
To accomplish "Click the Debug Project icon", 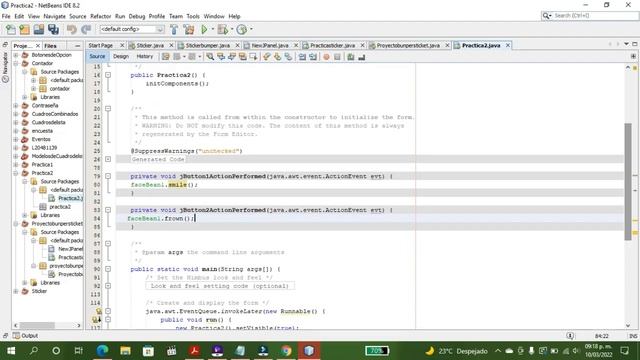I will [222, 29].
